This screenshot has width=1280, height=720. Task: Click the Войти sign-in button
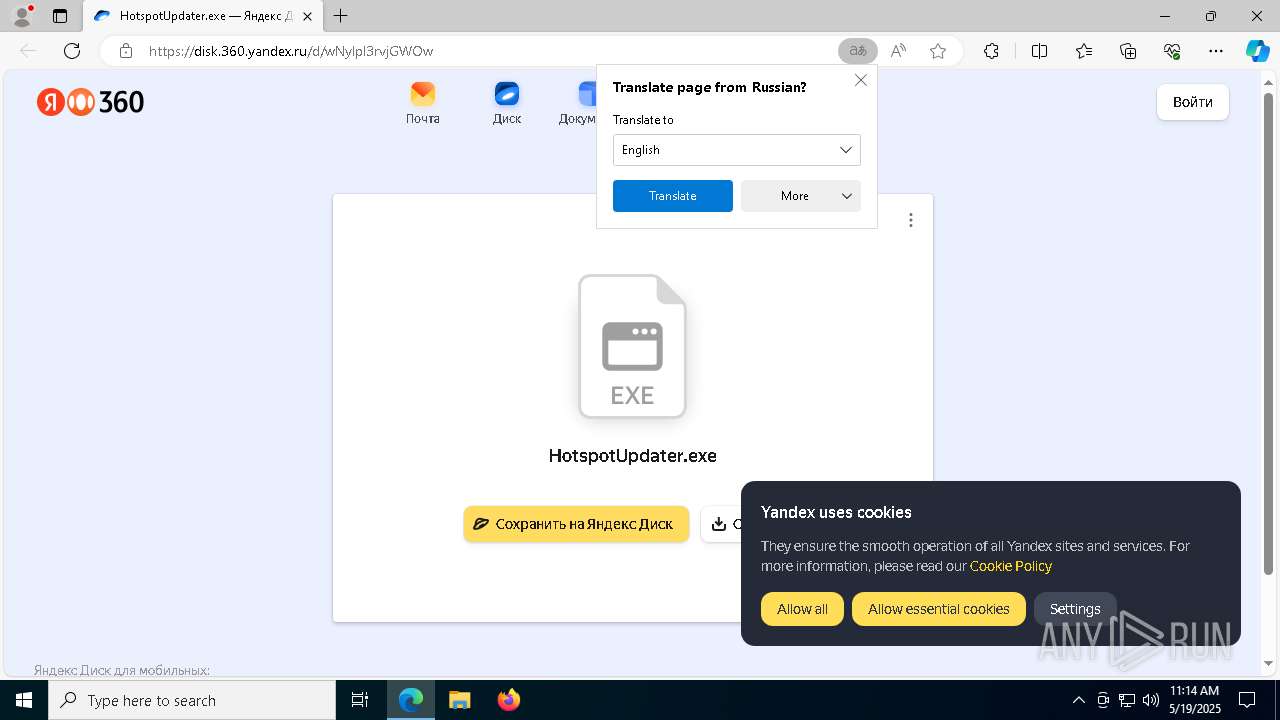(x=1193, y=102)
